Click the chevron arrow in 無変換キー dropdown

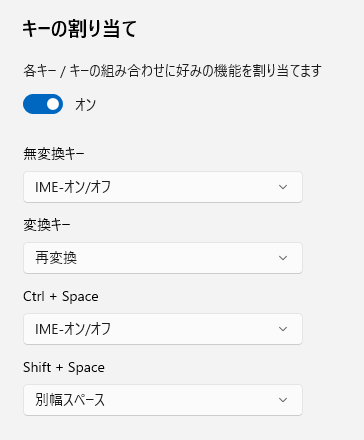point(283,187)
